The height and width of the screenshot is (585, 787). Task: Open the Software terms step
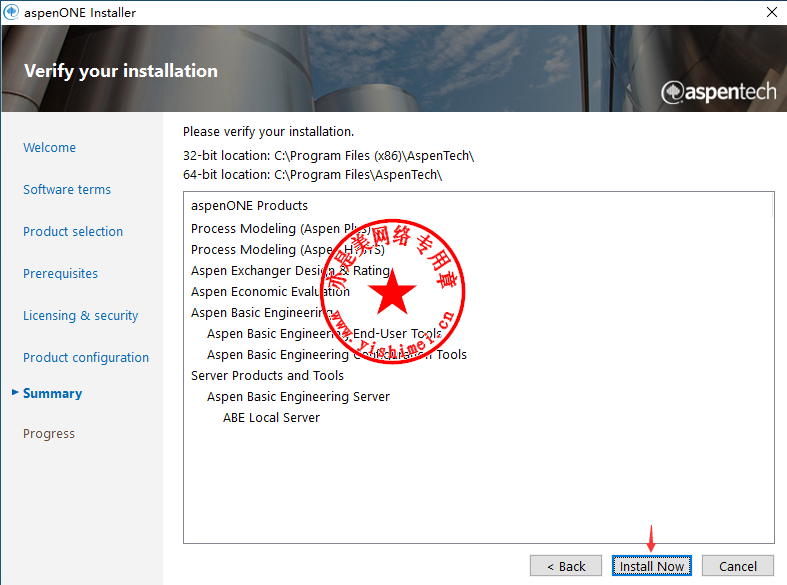67,190
